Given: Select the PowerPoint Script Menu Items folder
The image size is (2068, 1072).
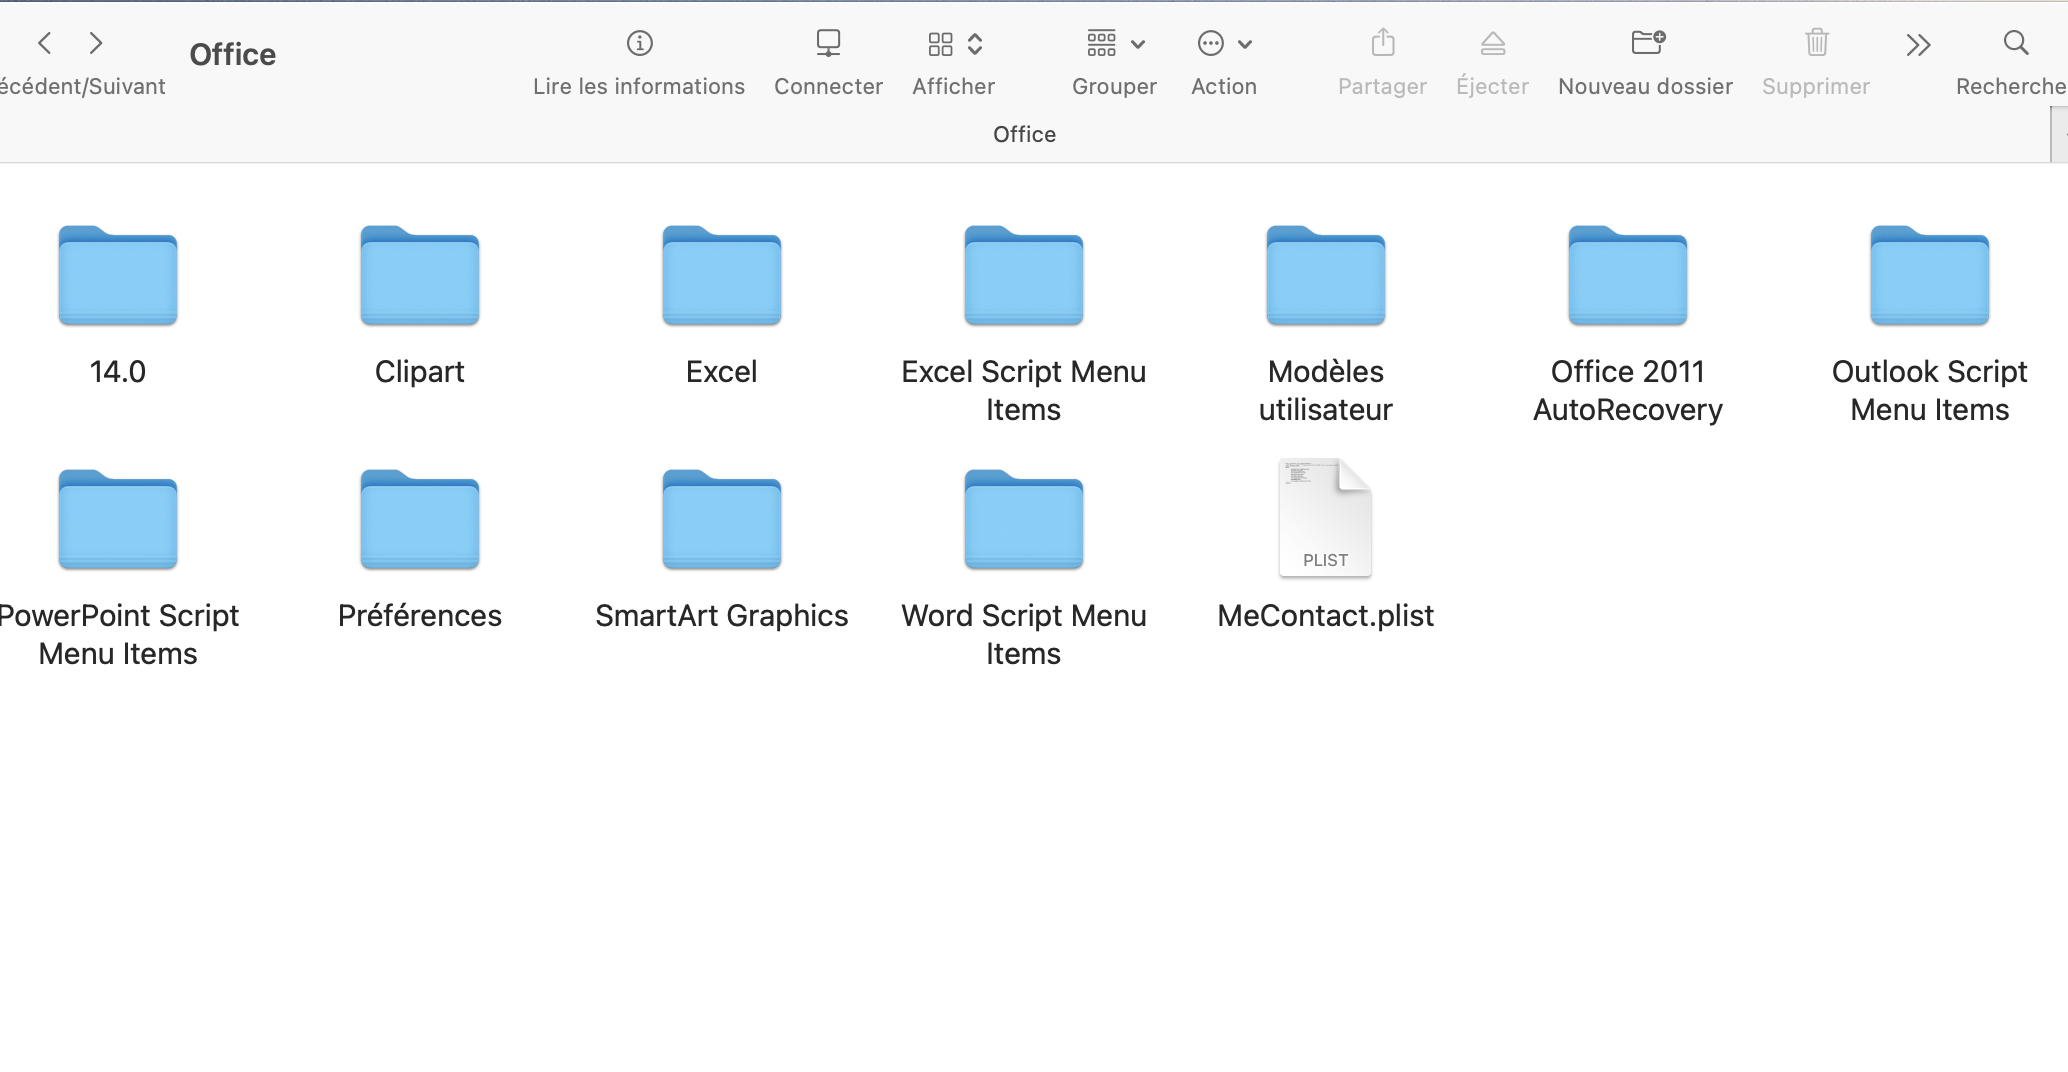Looking at the screenshot, I should pos(118,519).
